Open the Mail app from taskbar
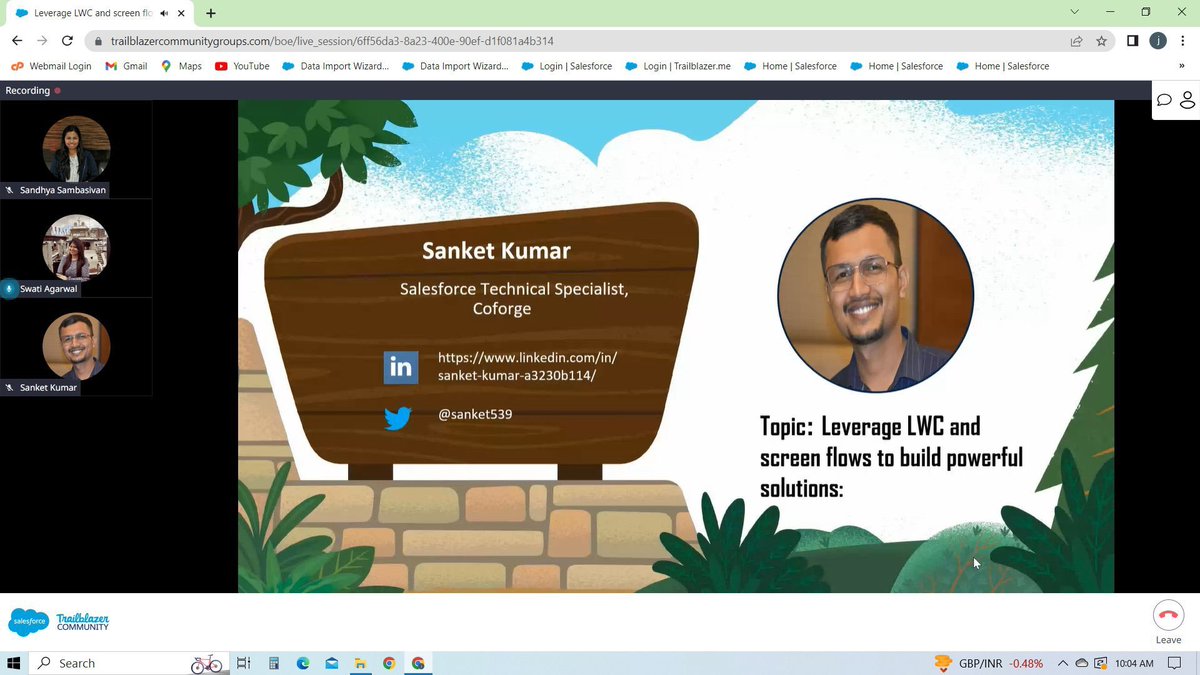This screenshot has height=675, width=1200. [331, 663]
